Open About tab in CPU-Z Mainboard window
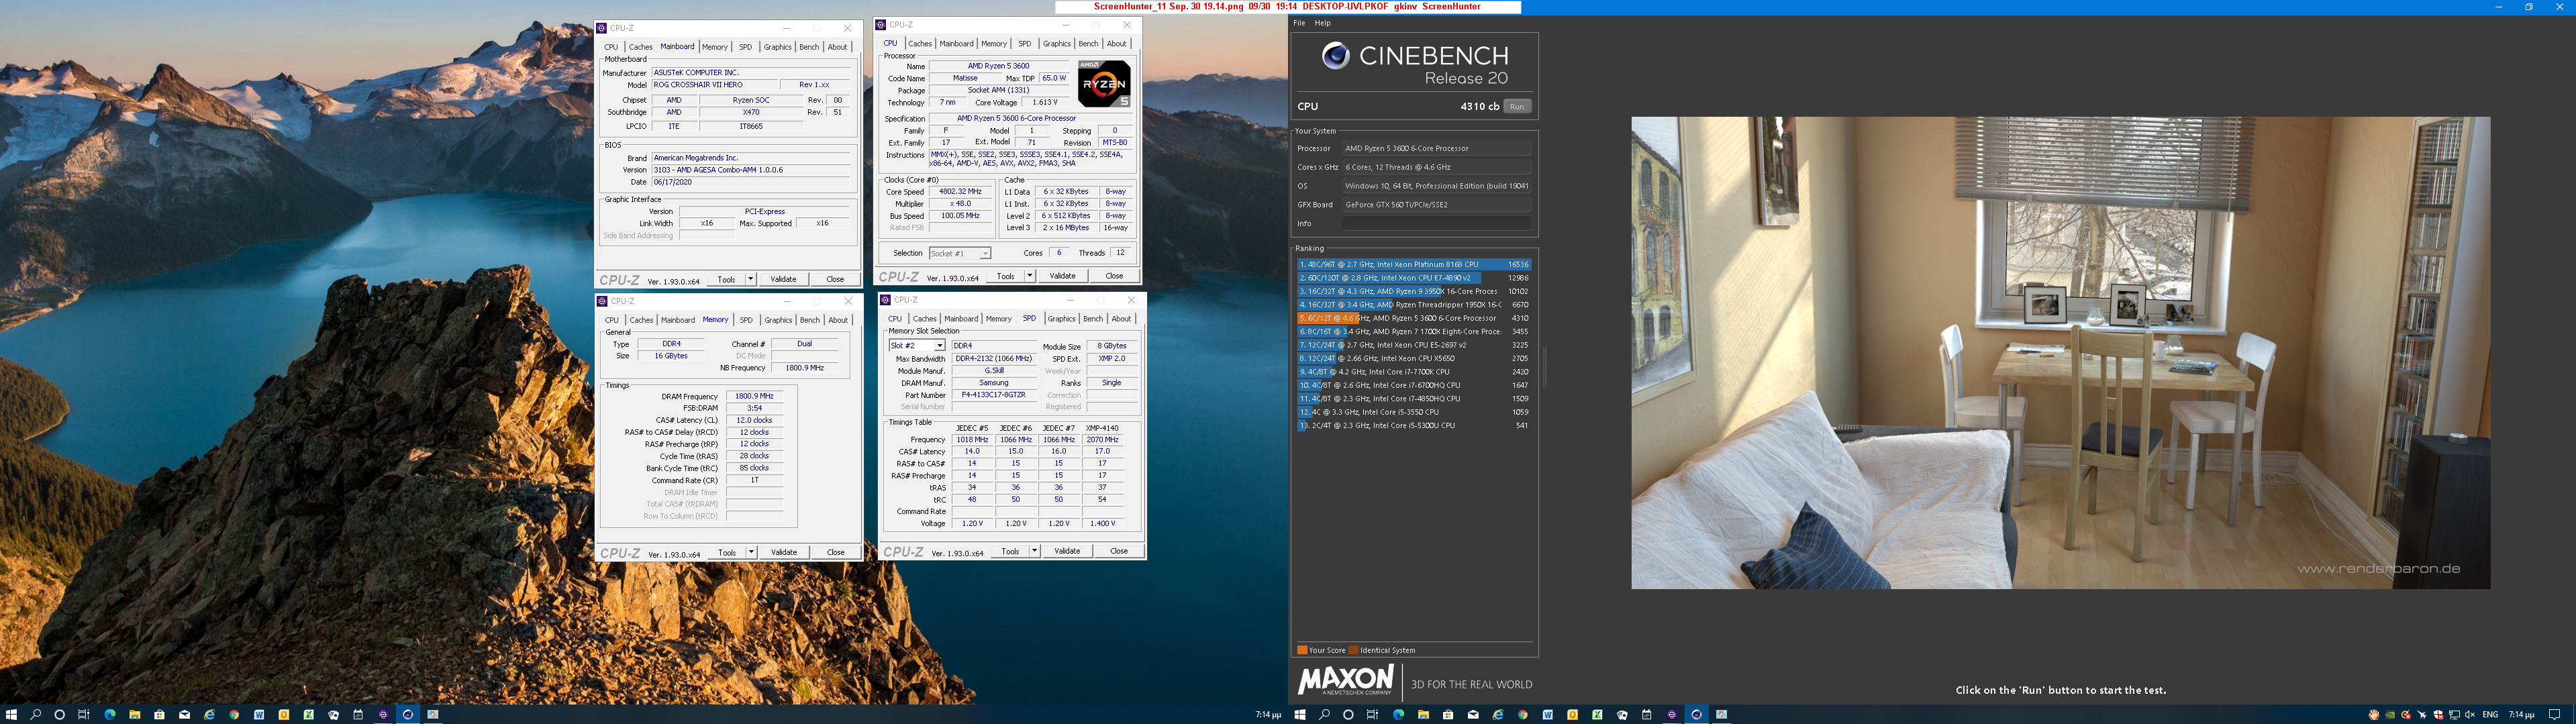The width and height of the screenshot is (2576, 724). pyautogui.click(x=837, y=47)
